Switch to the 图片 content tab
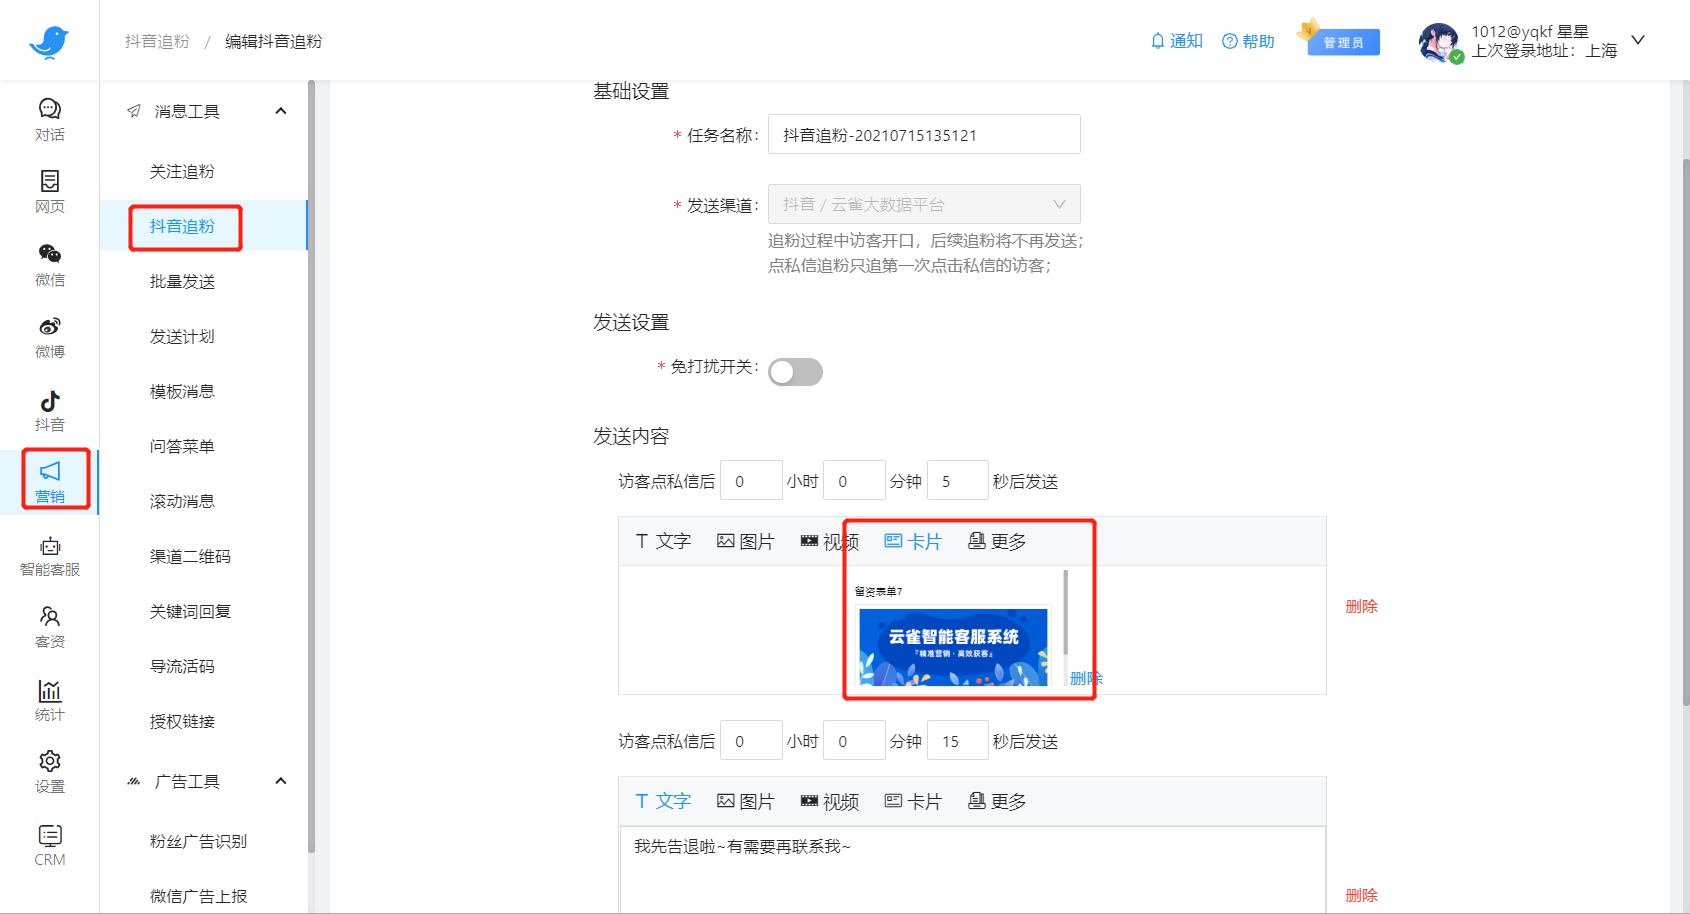The width and height of the screenshot is (1690, 914). (746, 540)
